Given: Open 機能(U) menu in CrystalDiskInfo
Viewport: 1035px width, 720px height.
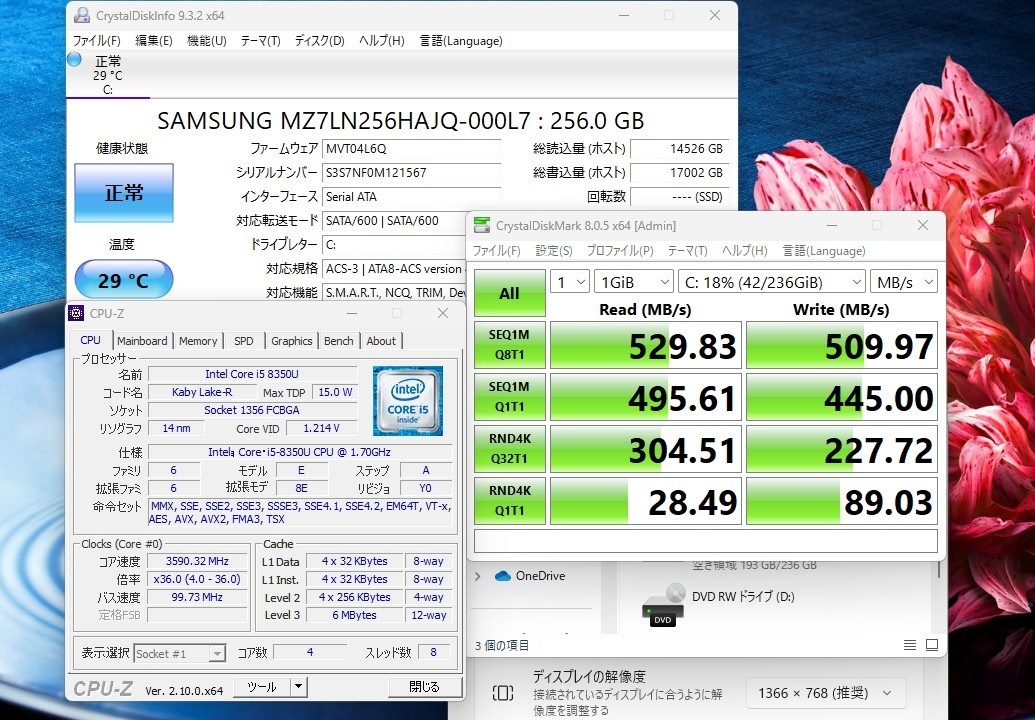Looking at the screenshot, I should 207,41.
